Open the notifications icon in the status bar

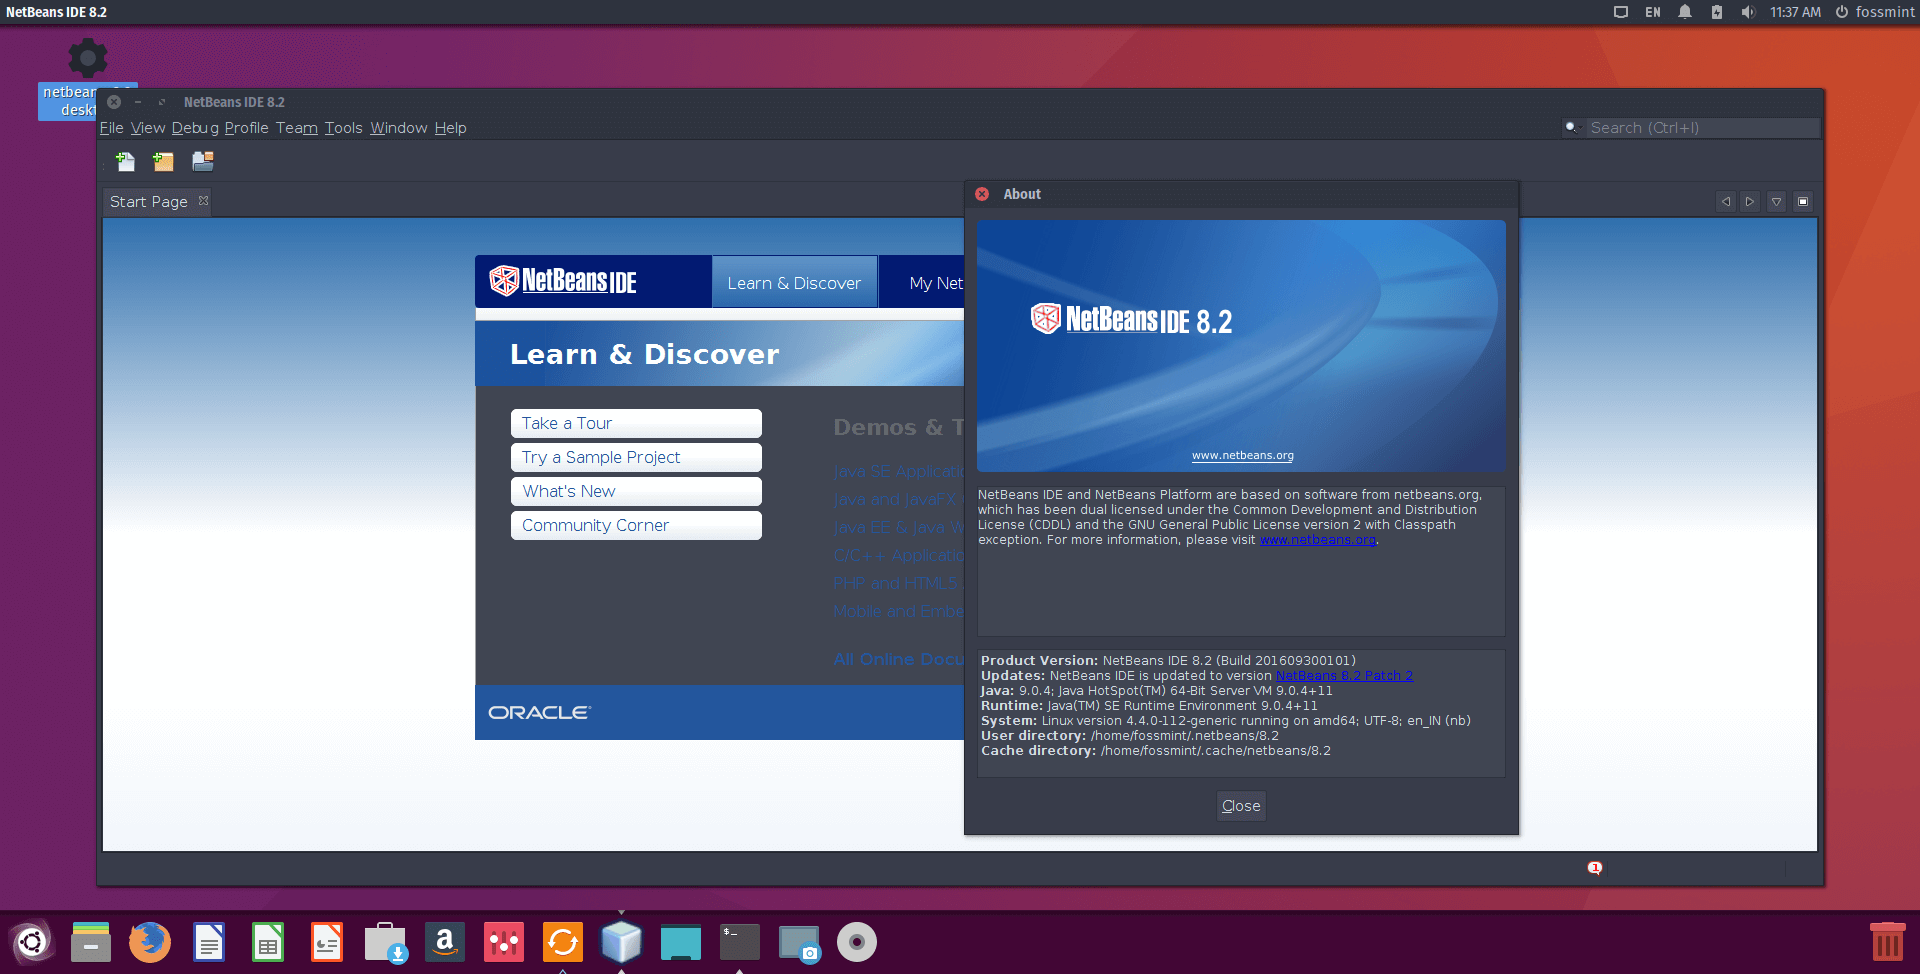click(1595, 868)
